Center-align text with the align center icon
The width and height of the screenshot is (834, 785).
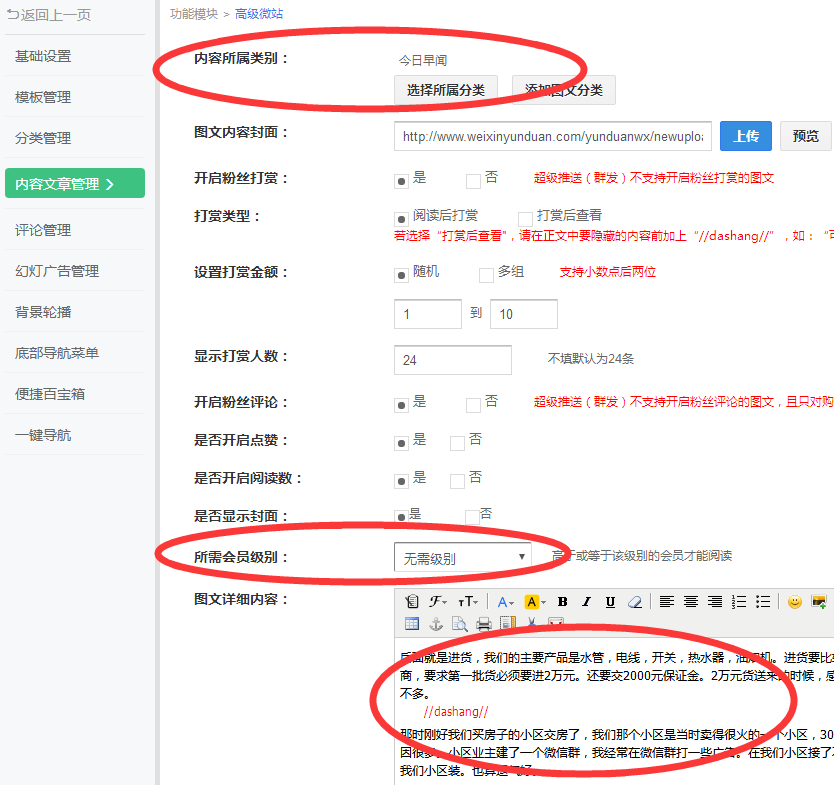pyautogui.click(x=691, y=602)
